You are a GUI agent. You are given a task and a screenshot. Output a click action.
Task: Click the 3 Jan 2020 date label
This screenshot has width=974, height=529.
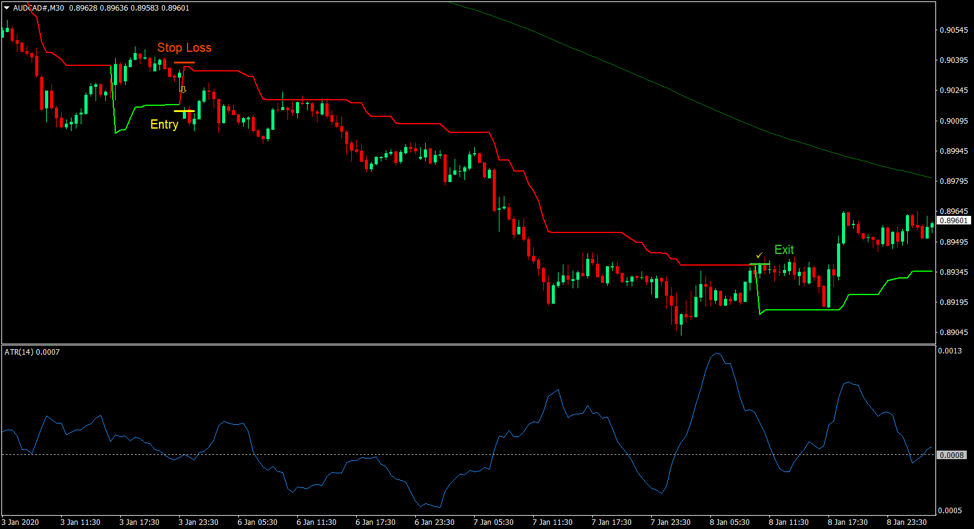click(x=22, y=522)
